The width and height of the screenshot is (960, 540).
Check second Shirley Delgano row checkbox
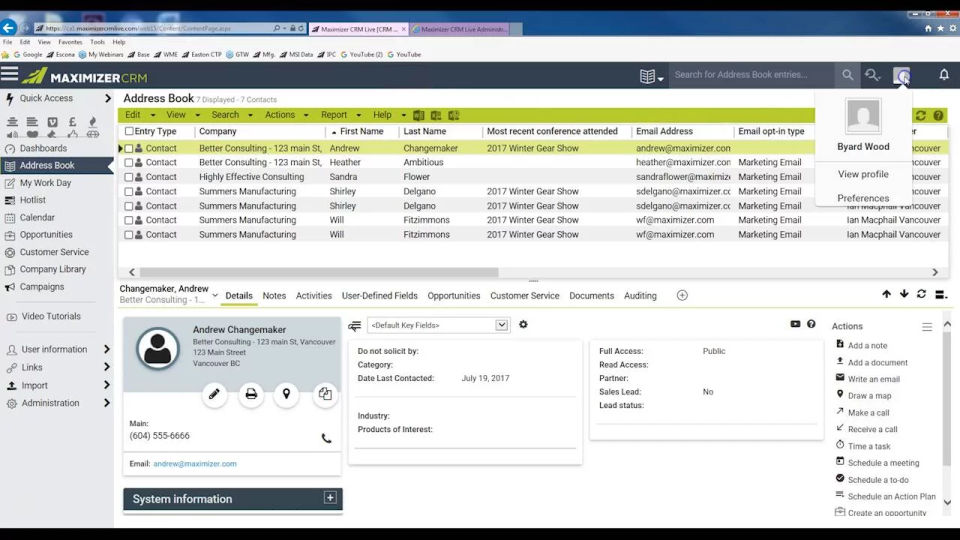point(129,206)
